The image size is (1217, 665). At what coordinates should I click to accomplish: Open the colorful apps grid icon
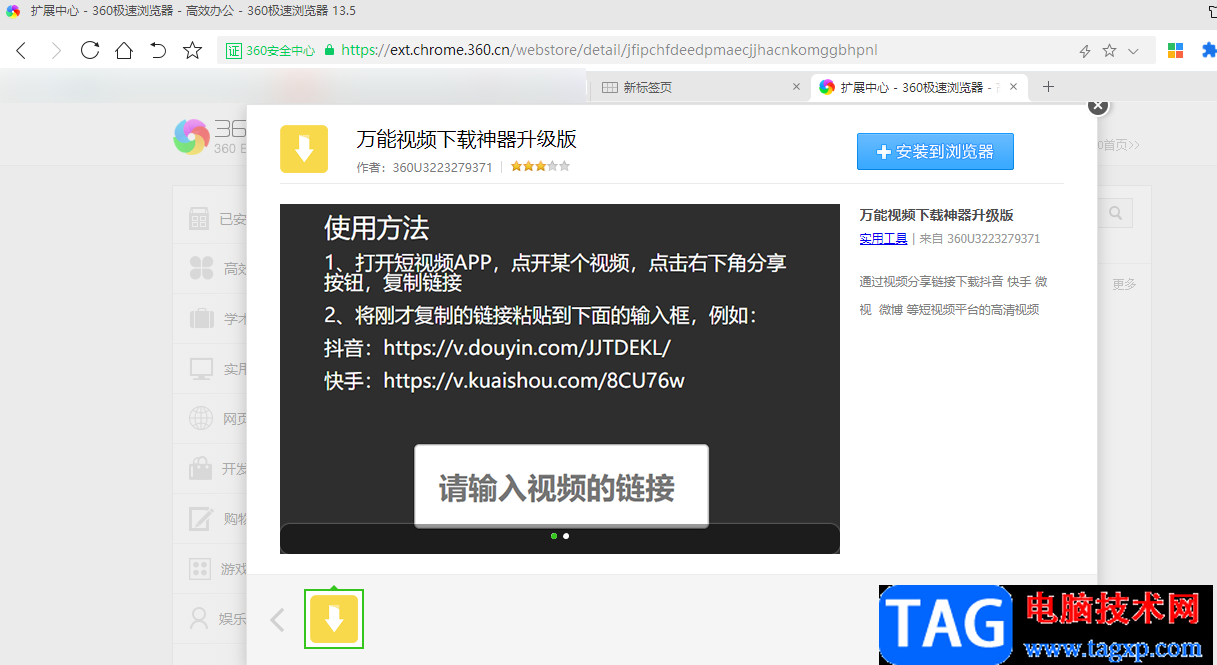(x=1176, y=50)
